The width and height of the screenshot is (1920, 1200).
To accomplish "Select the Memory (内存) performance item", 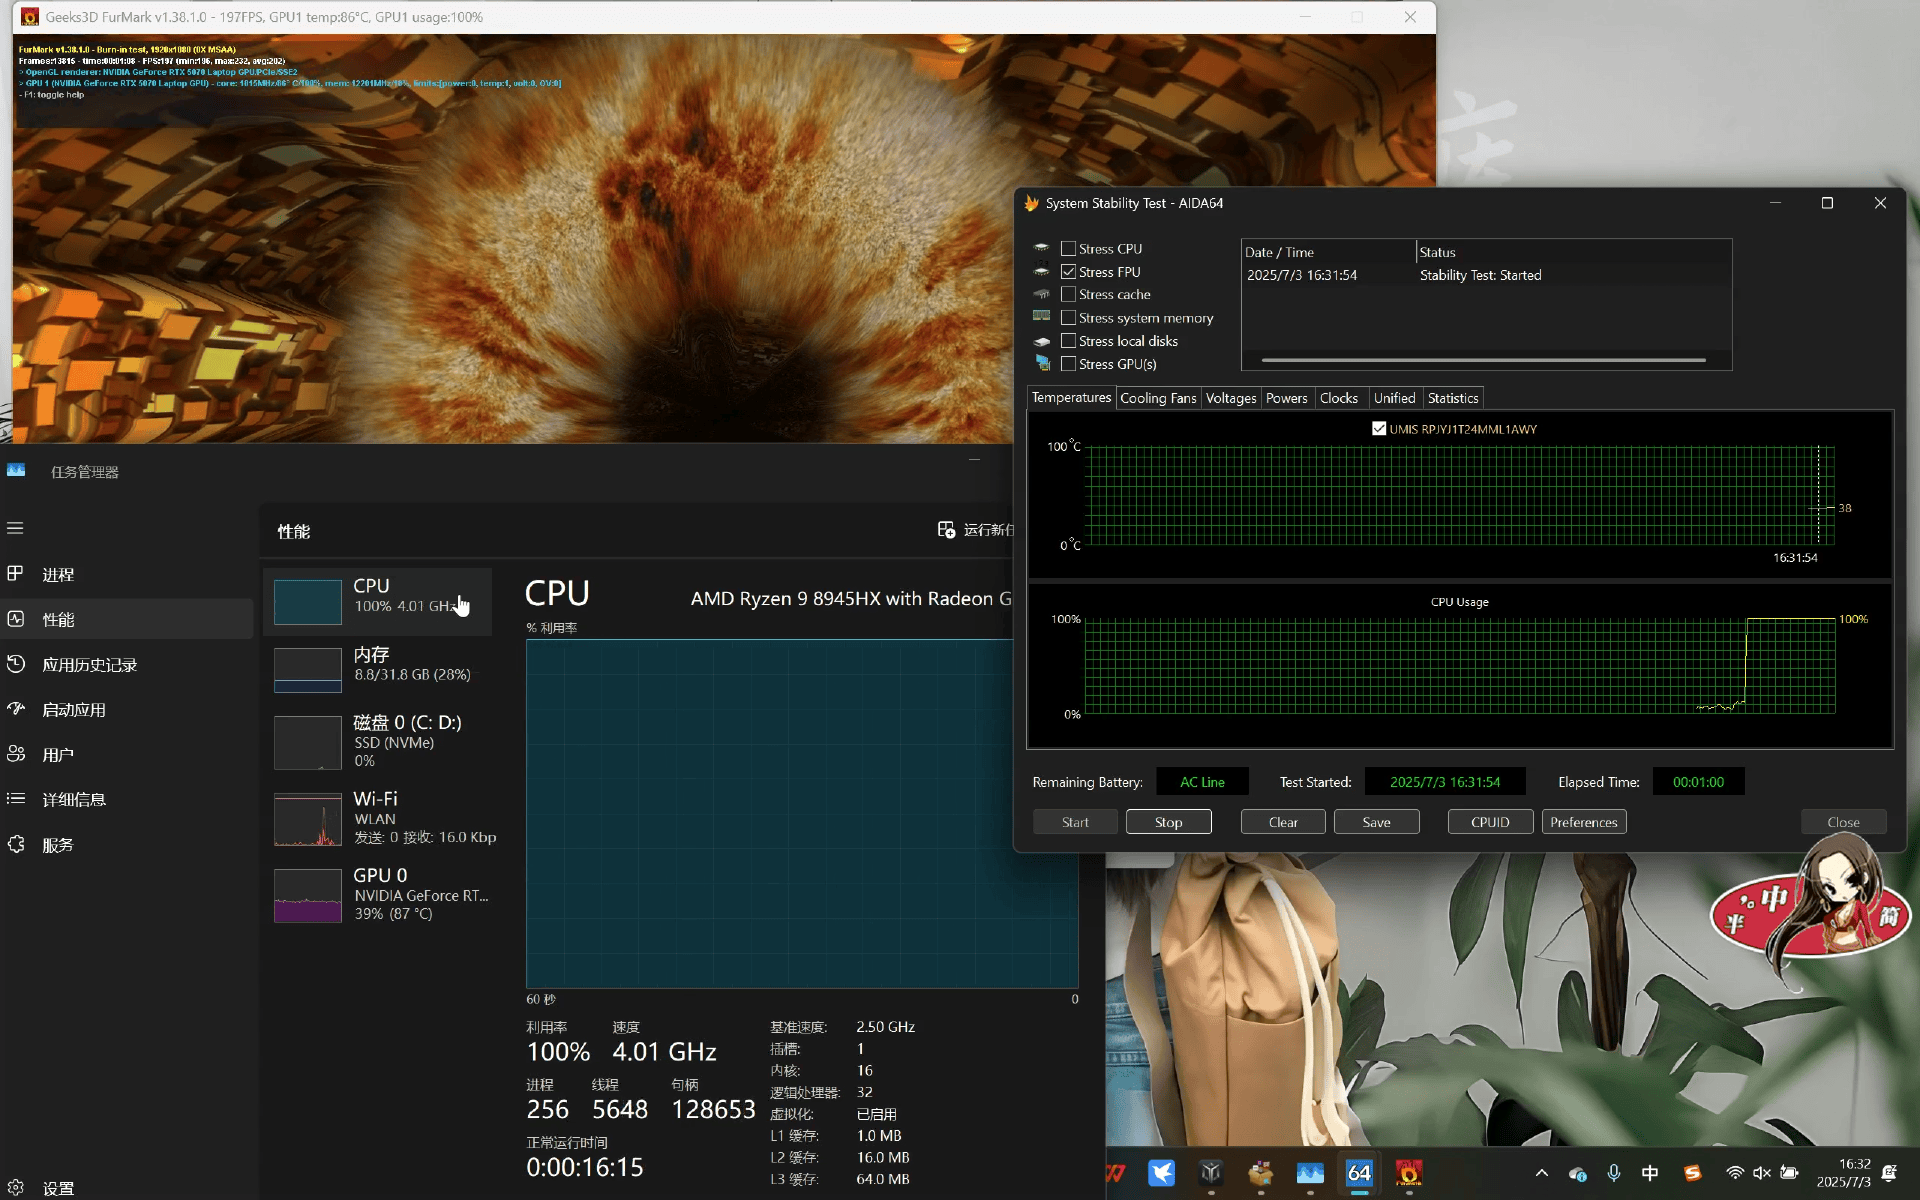I will coord(378,670).
